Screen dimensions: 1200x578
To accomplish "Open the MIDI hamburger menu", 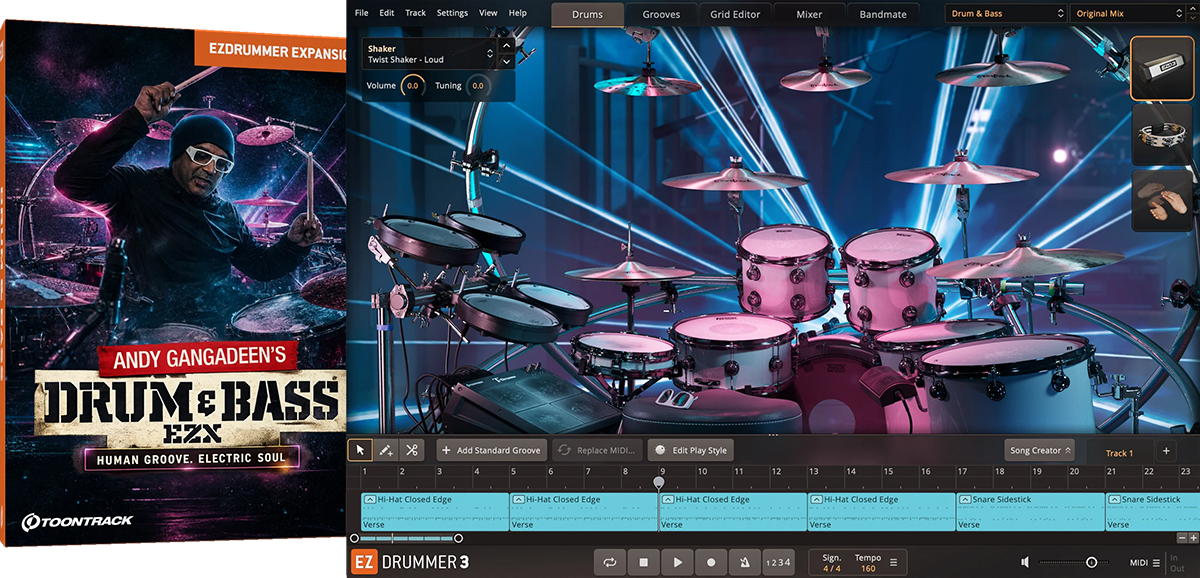I will [x=1156, y=563].
